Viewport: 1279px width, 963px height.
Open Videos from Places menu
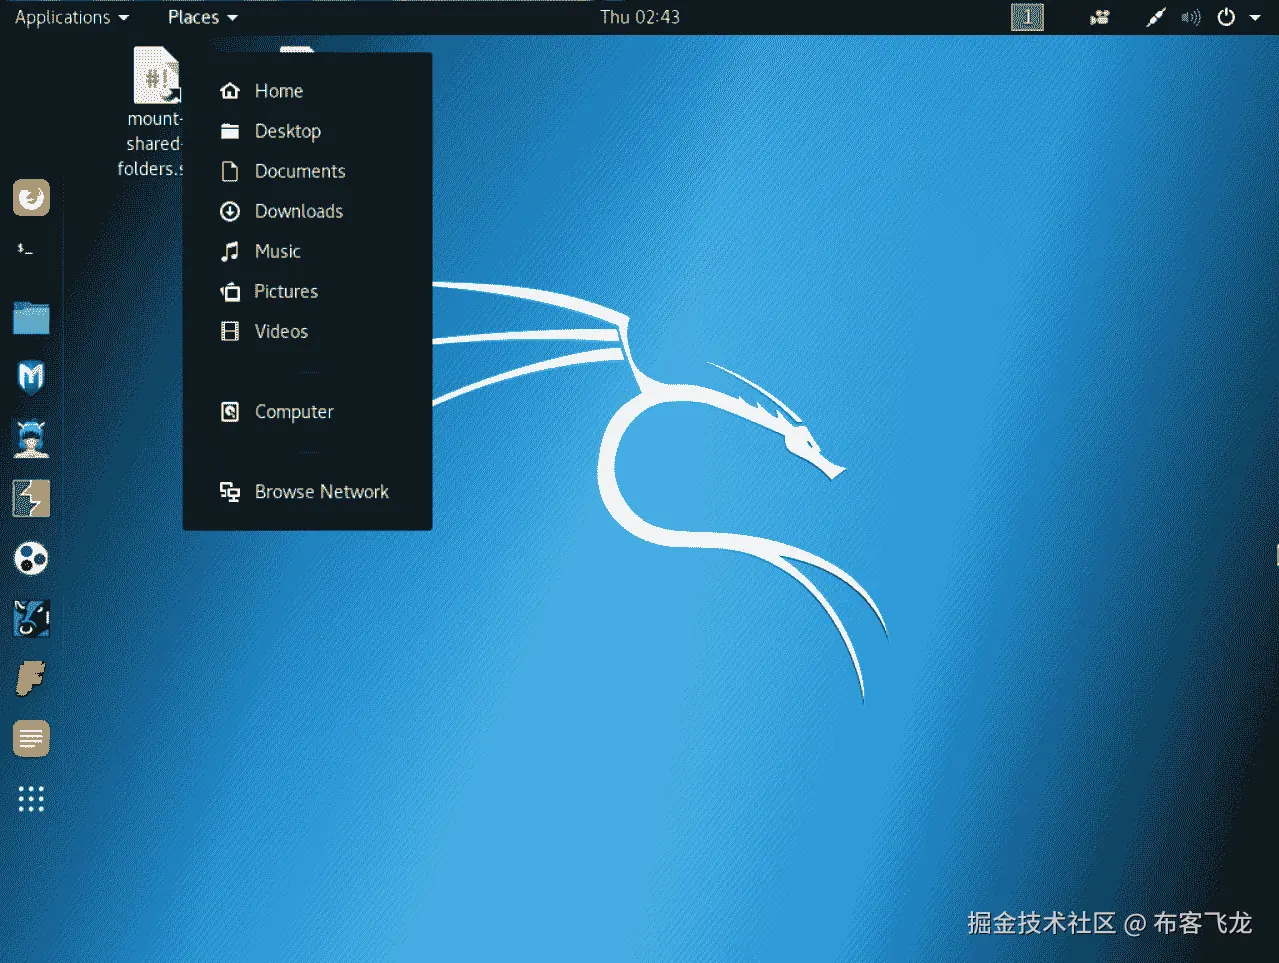pyautogui.click(x=307, y=331)
